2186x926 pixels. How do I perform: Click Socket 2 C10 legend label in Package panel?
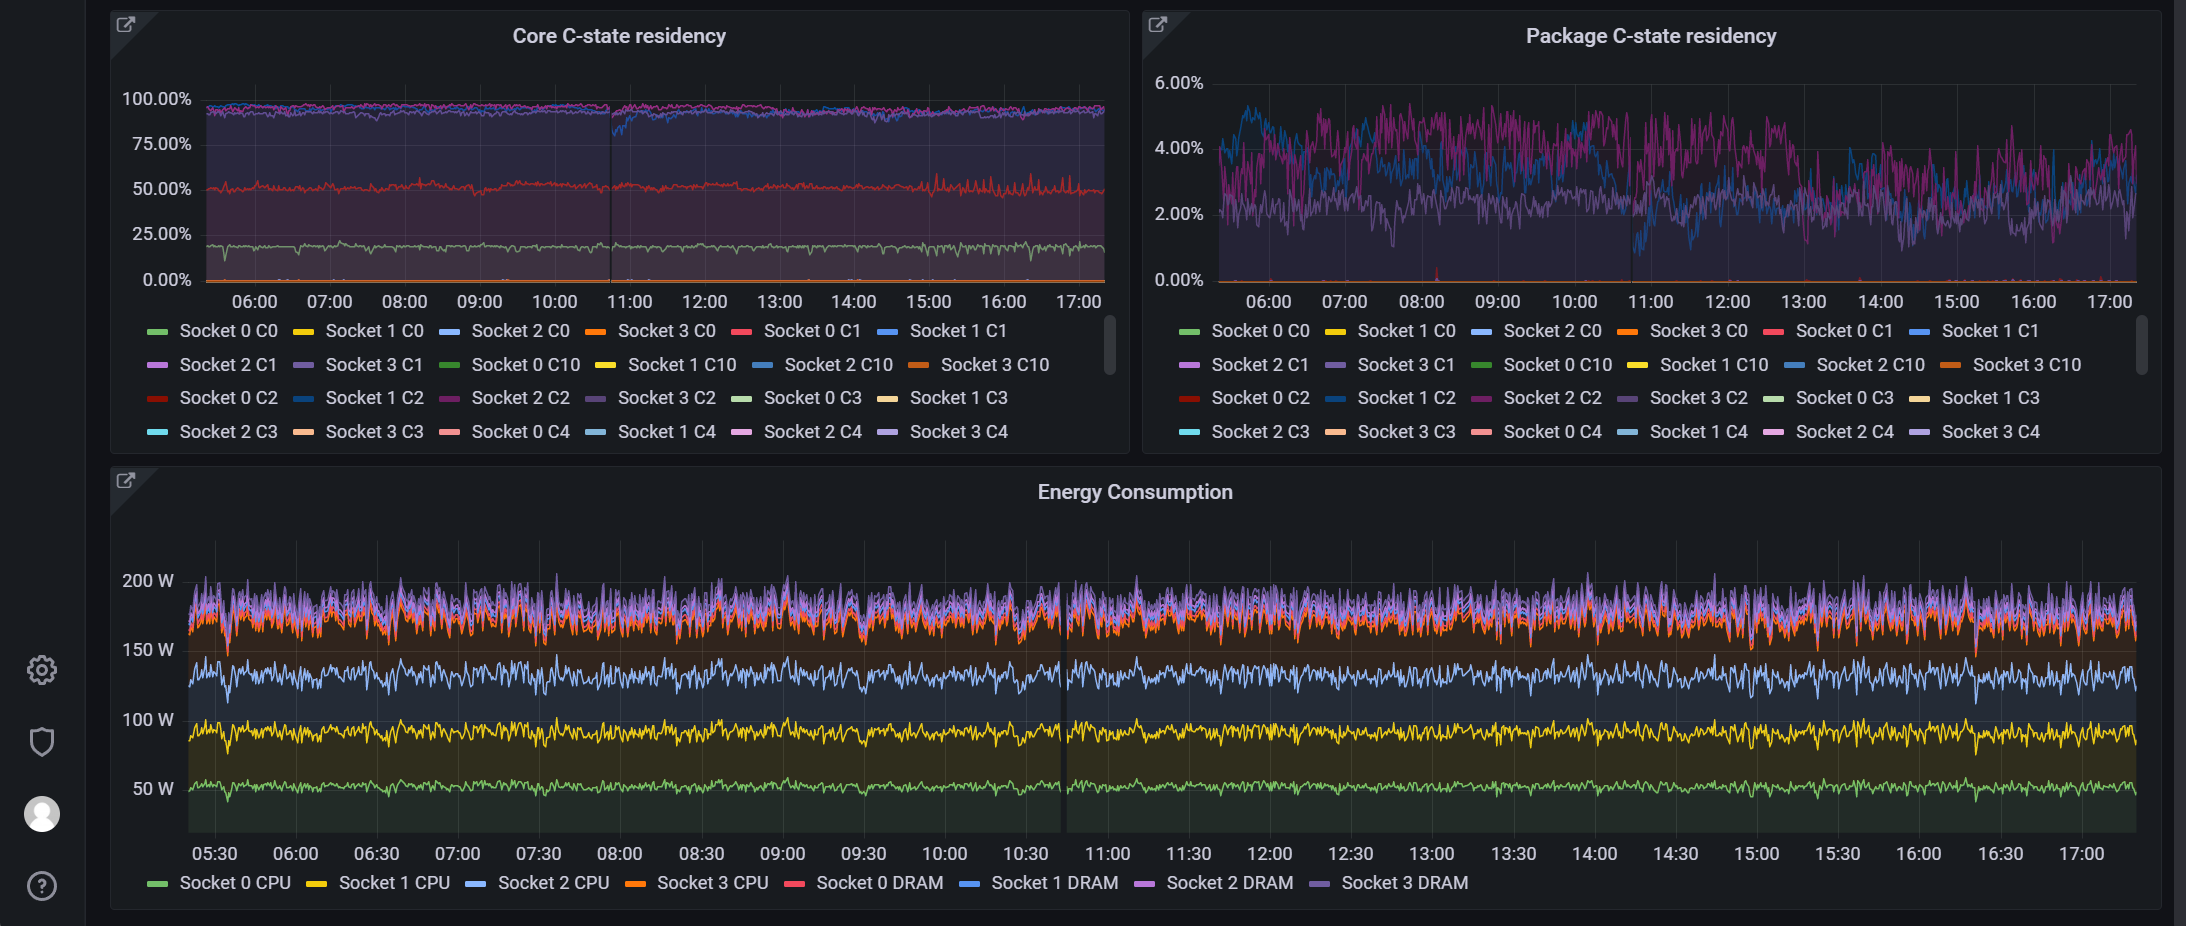[x=1870, y=365]
